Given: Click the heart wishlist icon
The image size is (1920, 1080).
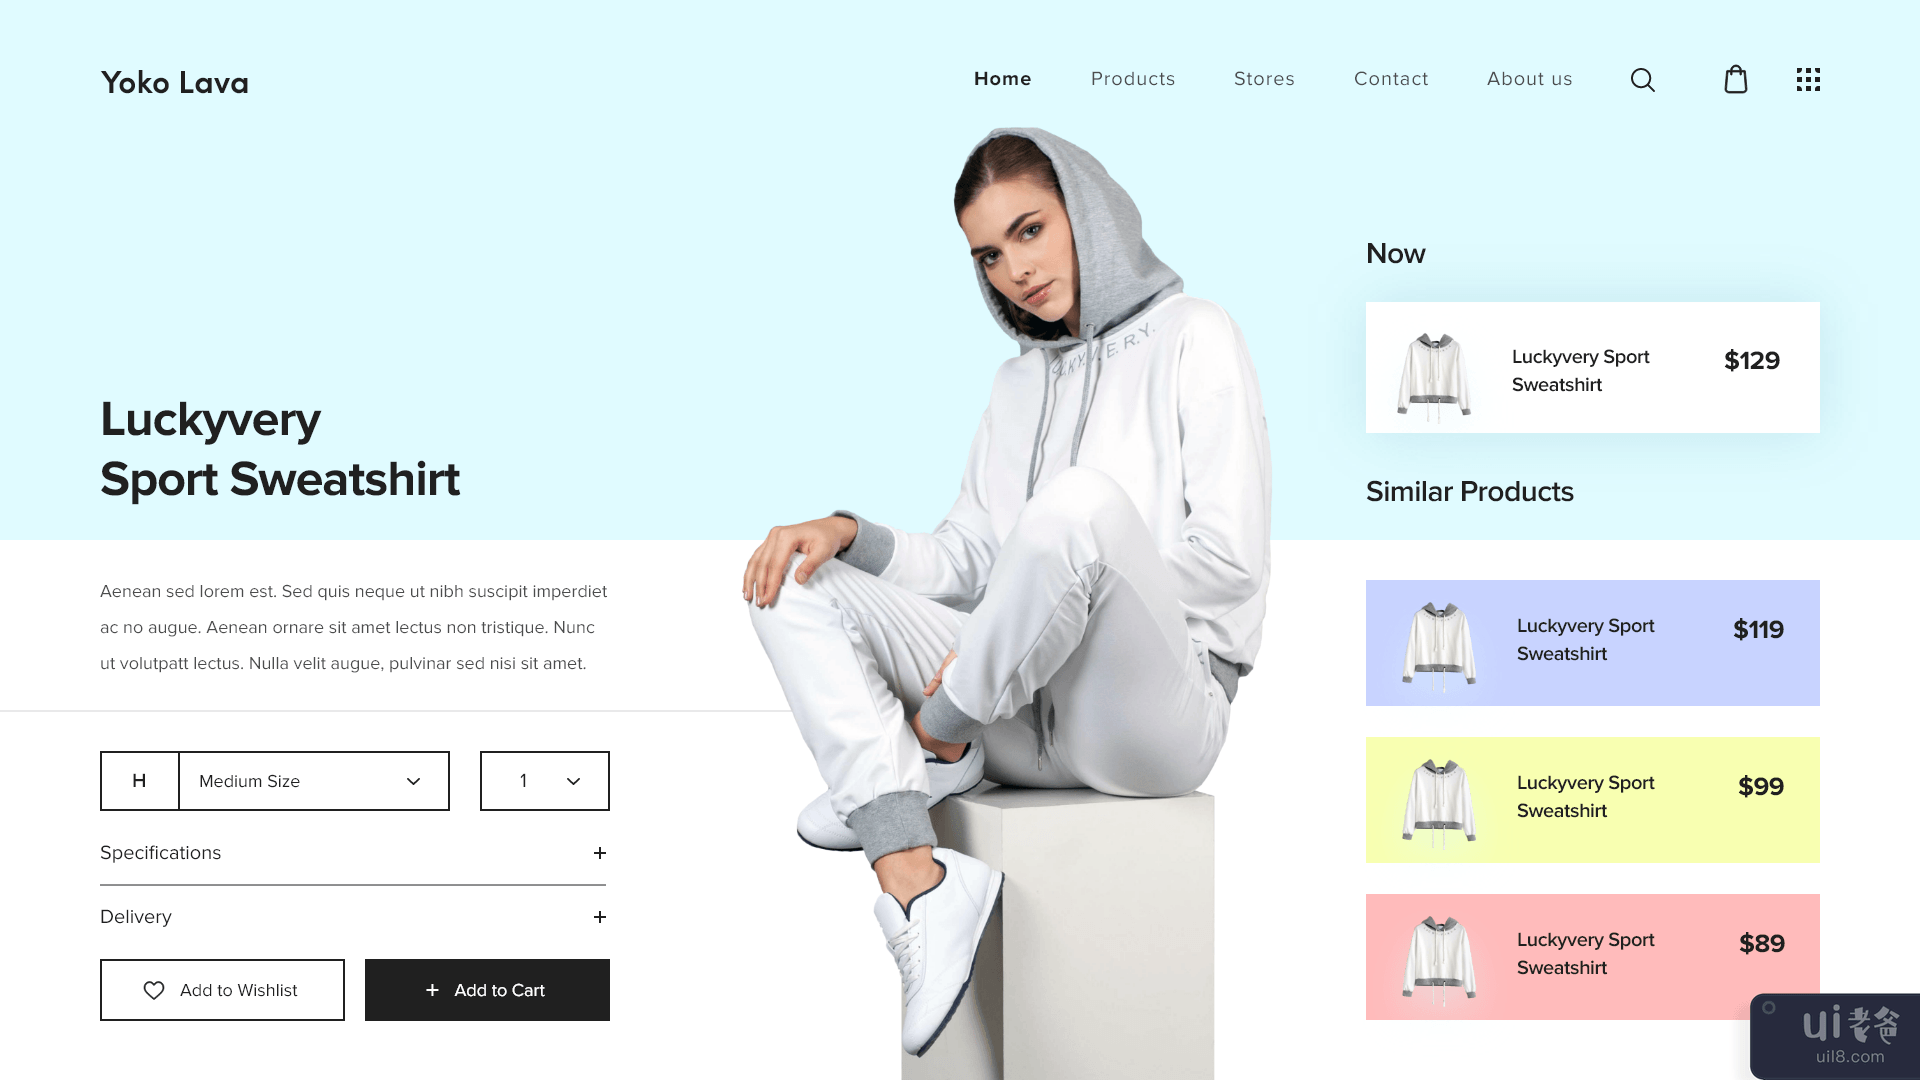Looking at the screenshot, I should pos(152,989).
